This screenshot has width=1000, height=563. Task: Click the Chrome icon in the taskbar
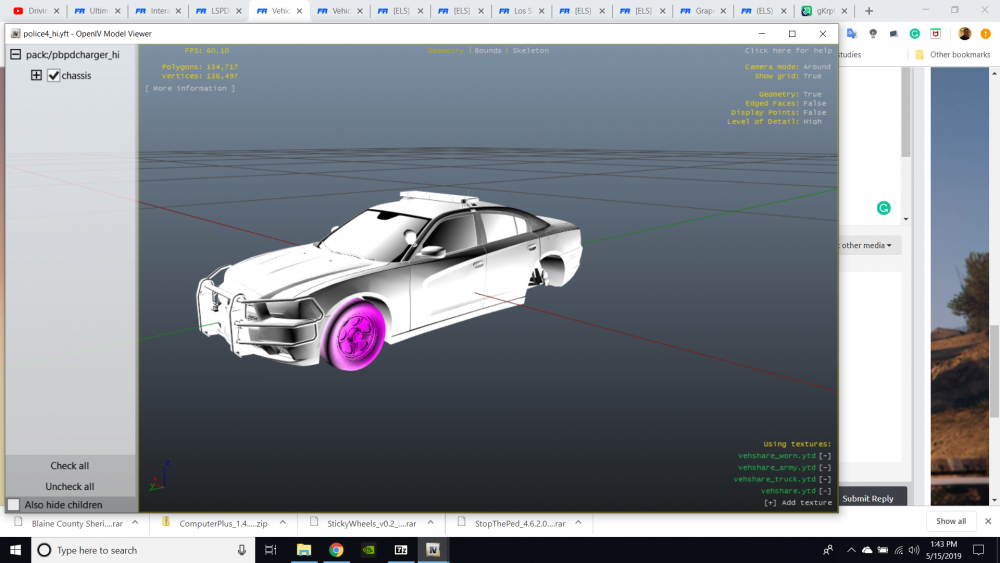point(336,550)
